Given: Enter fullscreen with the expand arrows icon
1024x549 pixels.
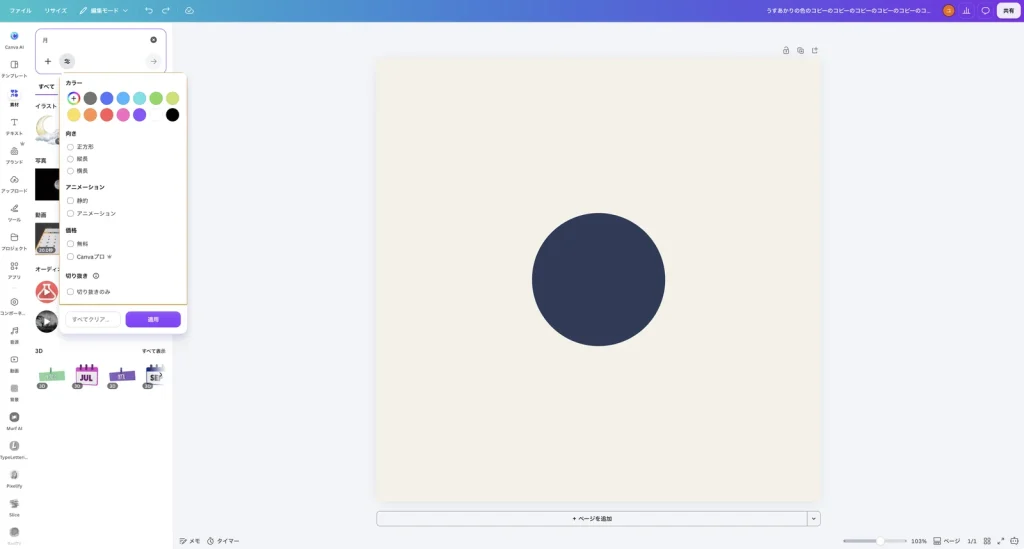Looking at the screenshot, I should [1000, 541].
